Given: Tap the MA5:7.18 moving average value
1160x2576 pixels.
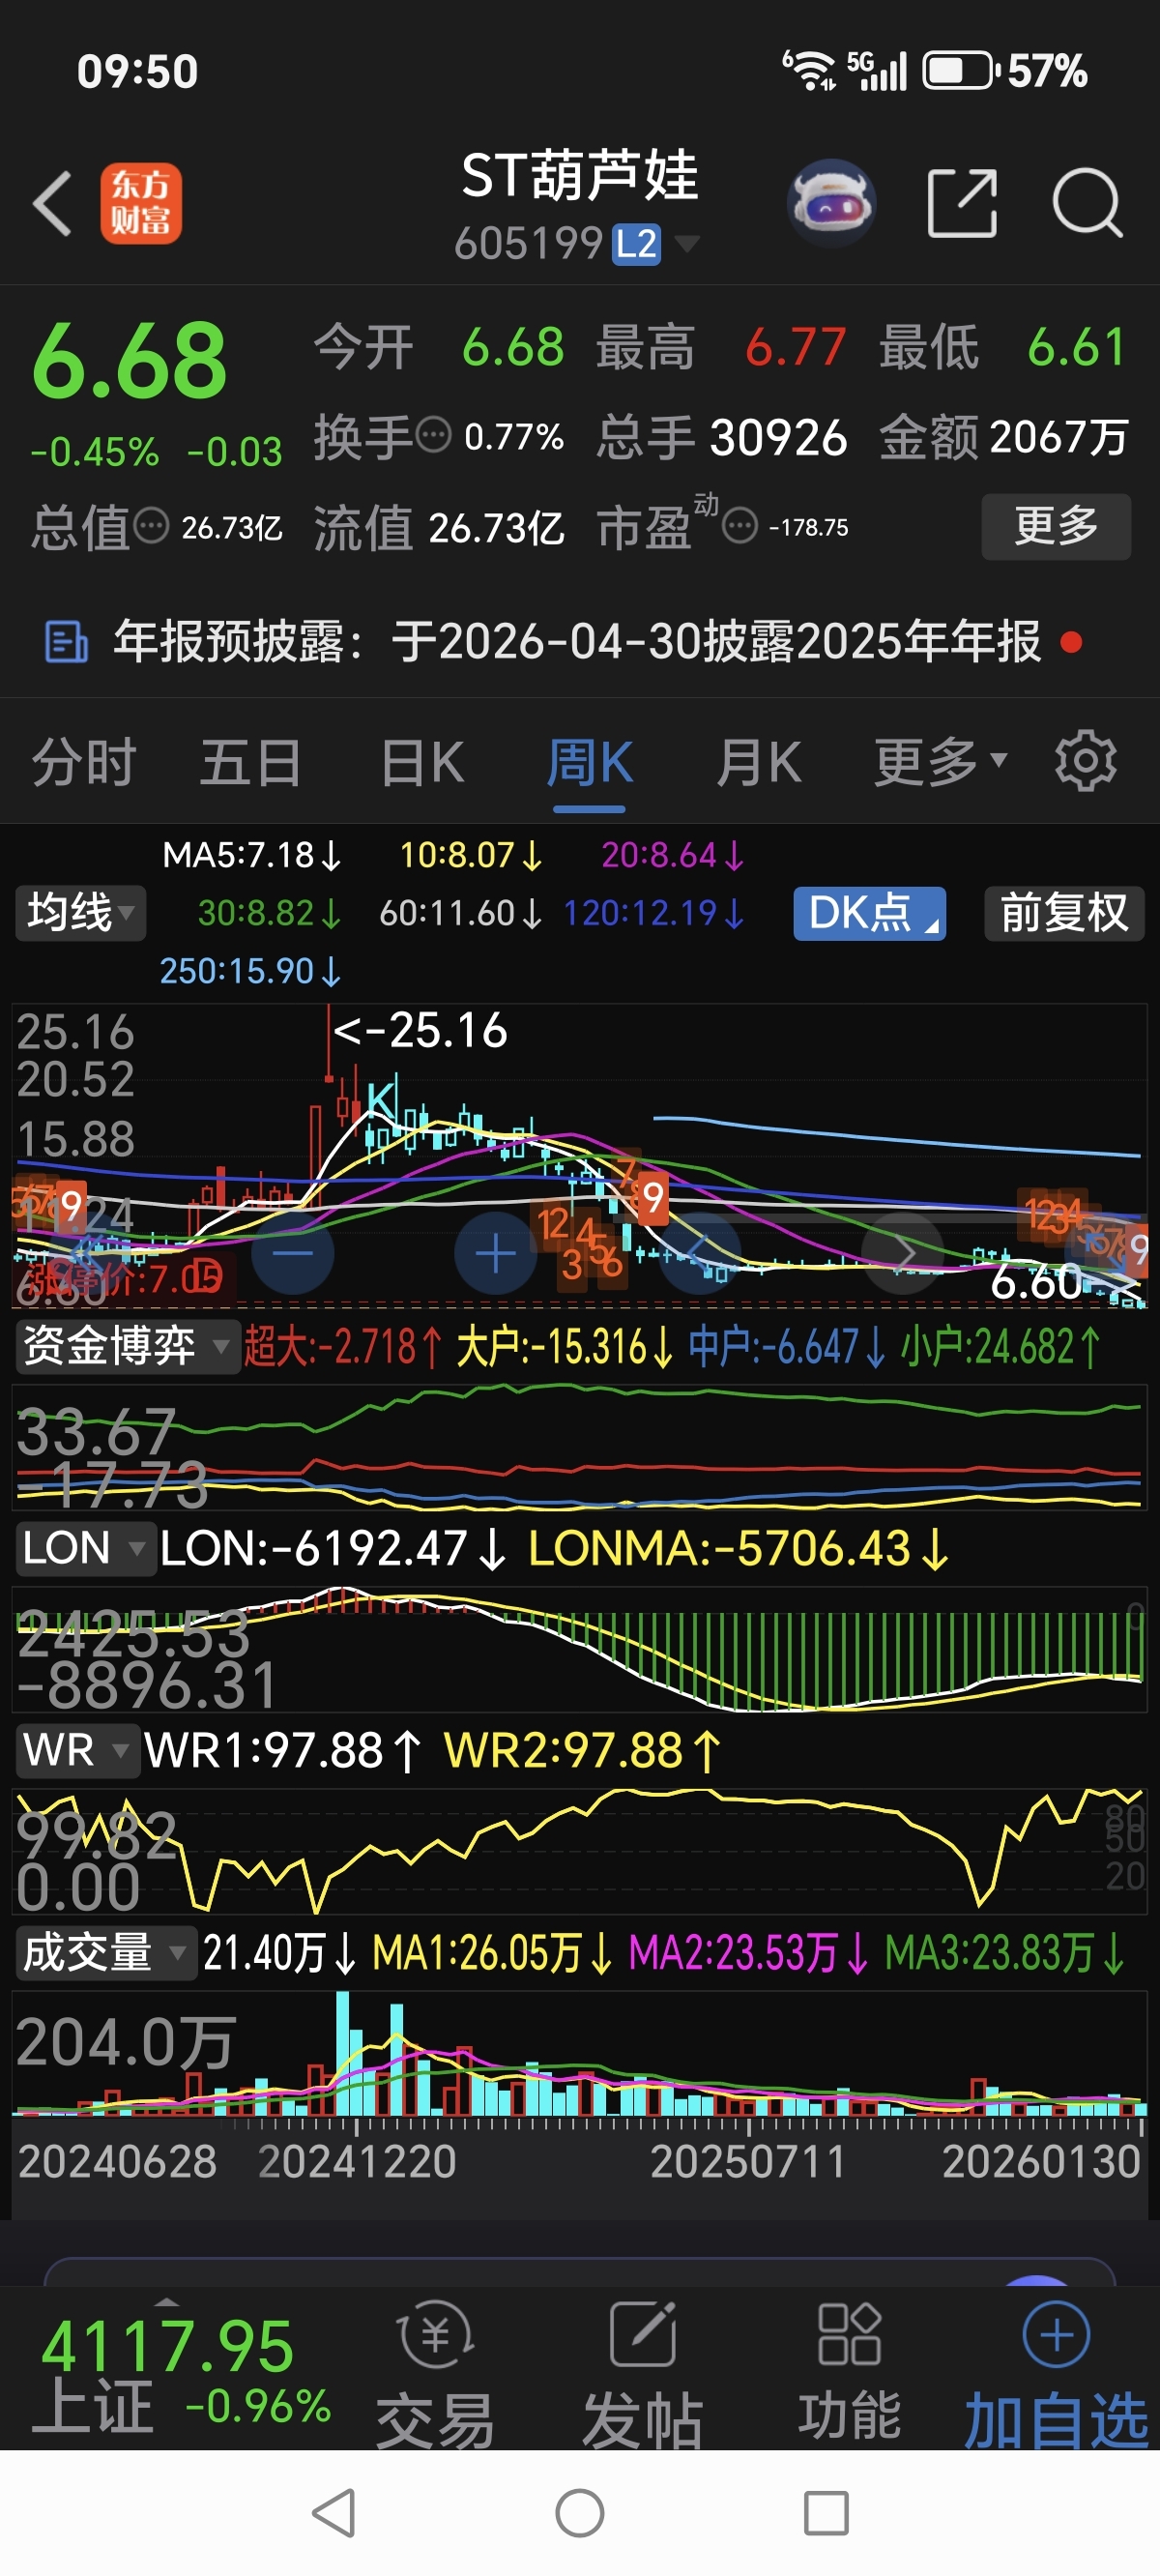Looking at the screenshot, I should tap(253, 855).
